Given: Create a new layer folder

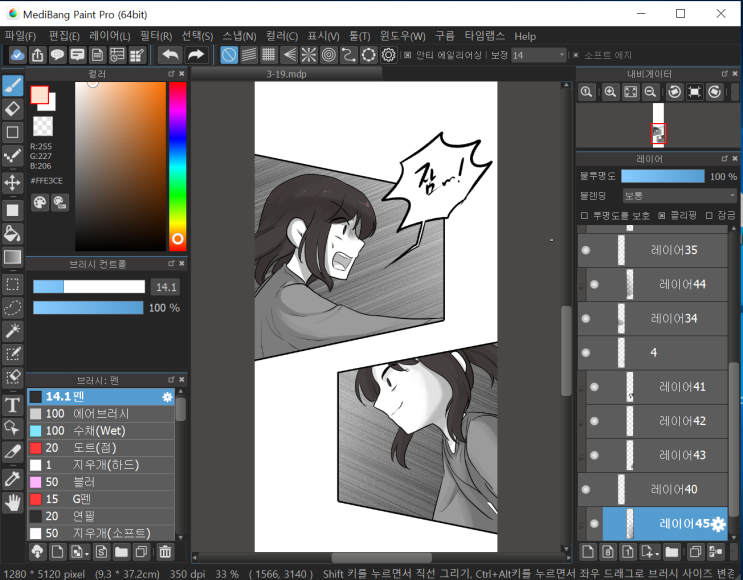Looking at the screenshot, I should [671, 552].
